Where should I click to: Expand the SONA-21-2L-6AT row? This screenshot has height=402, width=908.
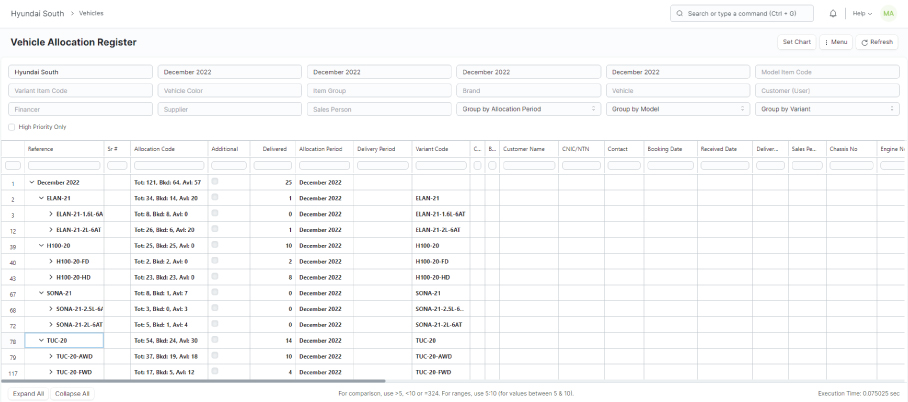51,324
